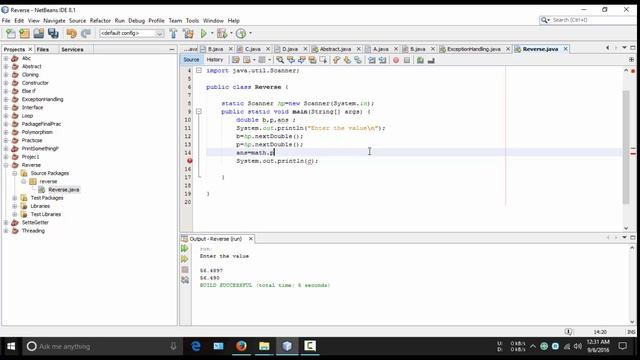Click the Save All icon
The height and width of the screenshot is (360, 640).
click(53, 33)
